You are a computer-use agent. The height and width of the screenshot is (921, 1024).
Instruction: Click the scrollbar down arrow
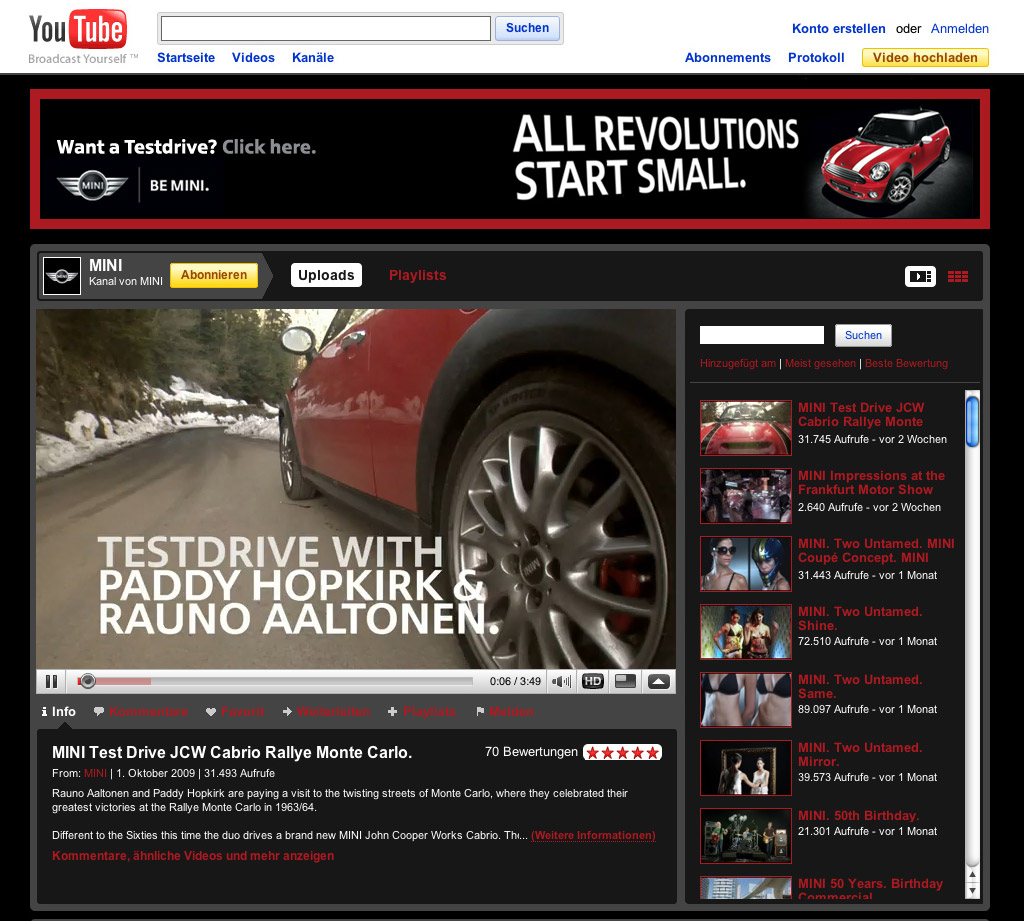[x=972, y=890]
